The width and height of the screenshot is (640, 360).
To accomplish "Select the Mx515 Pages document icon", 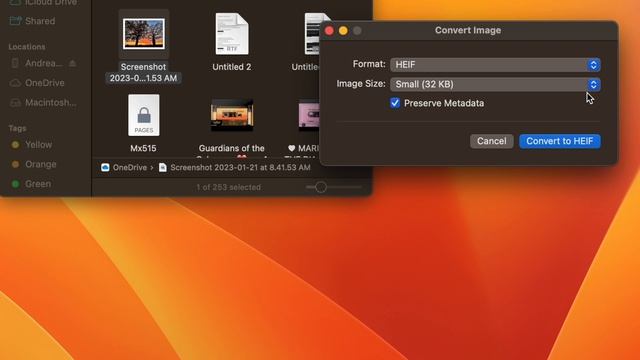I will (x=144, y=115).
